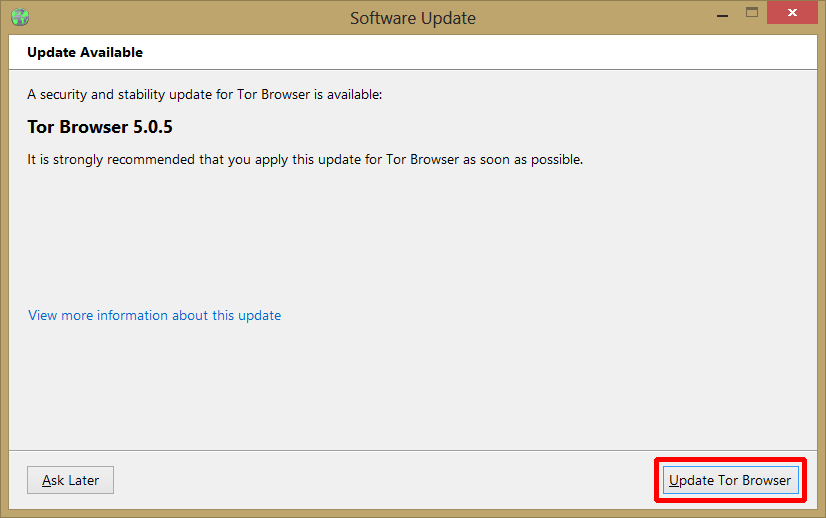
Task: Close the Software Update dialog
Action: click(793, 14)
